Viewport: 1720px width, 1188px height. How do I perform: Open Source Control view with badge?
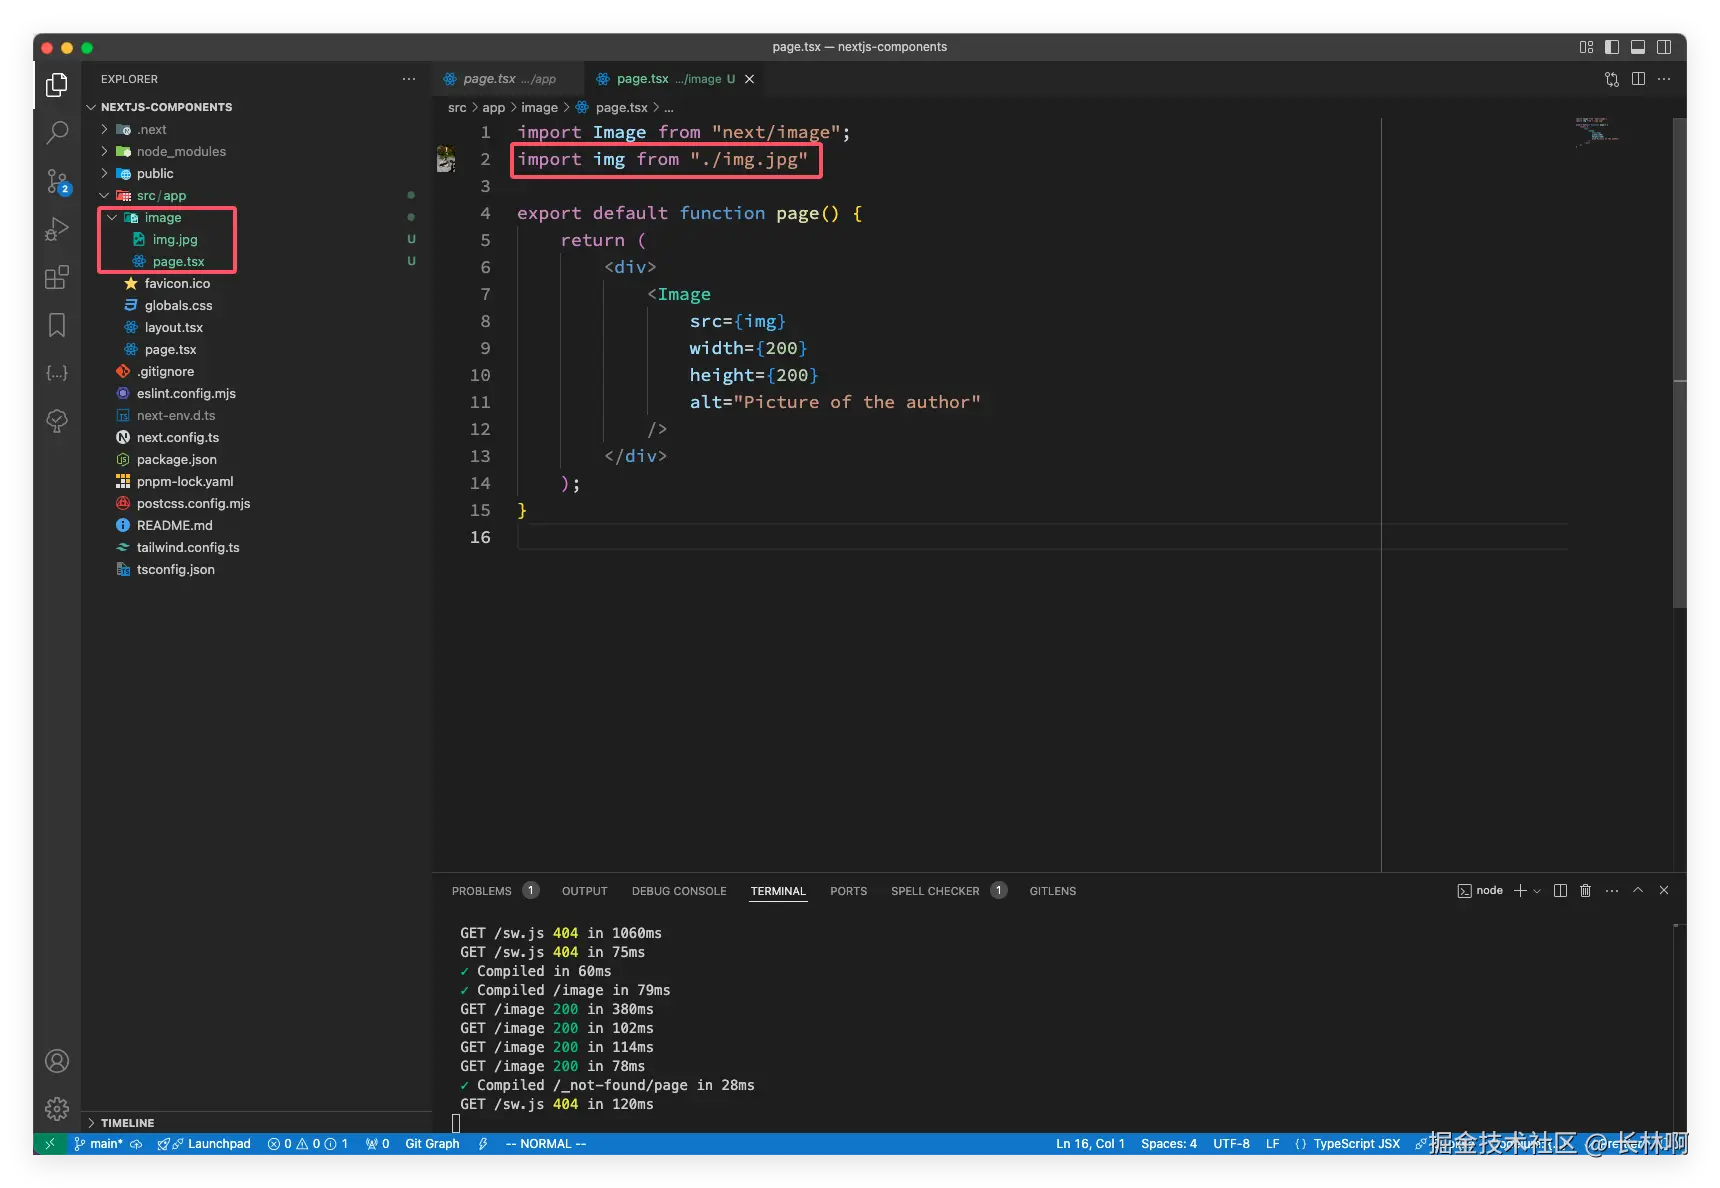click(57, 181)
